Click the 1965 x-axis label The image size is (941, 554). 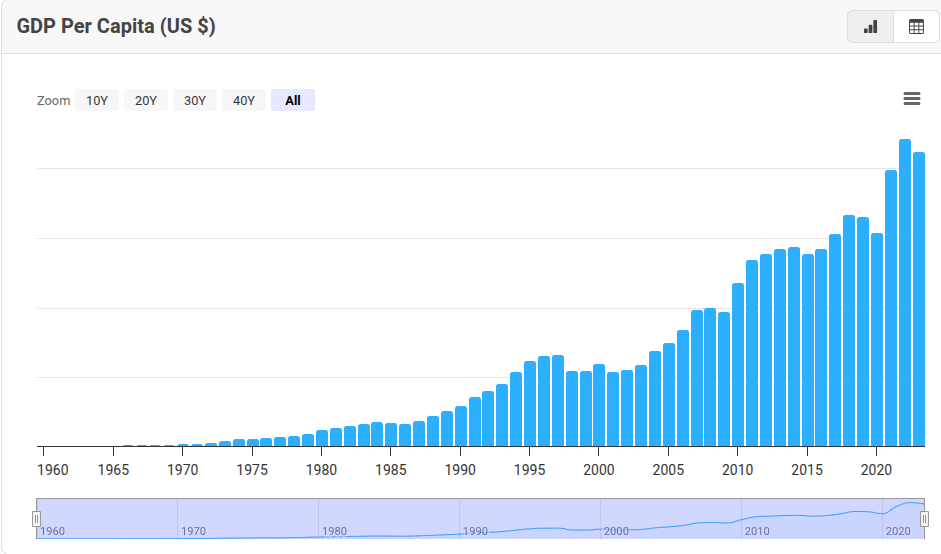tap(113, 469)
